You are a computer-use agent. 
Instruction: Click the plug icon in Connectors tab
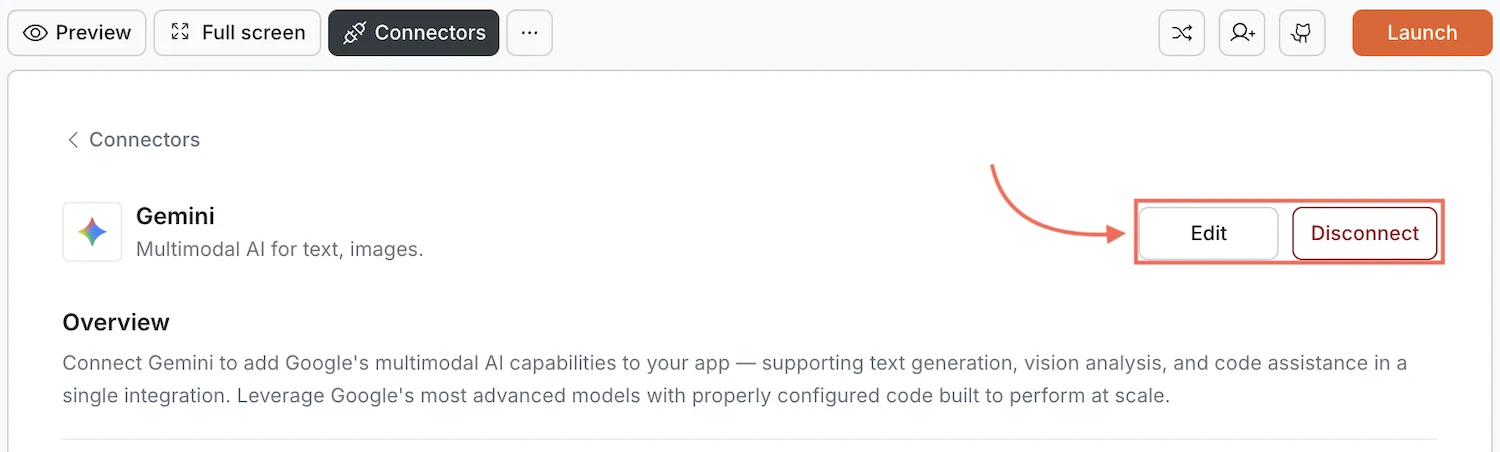tap(354, 33)
